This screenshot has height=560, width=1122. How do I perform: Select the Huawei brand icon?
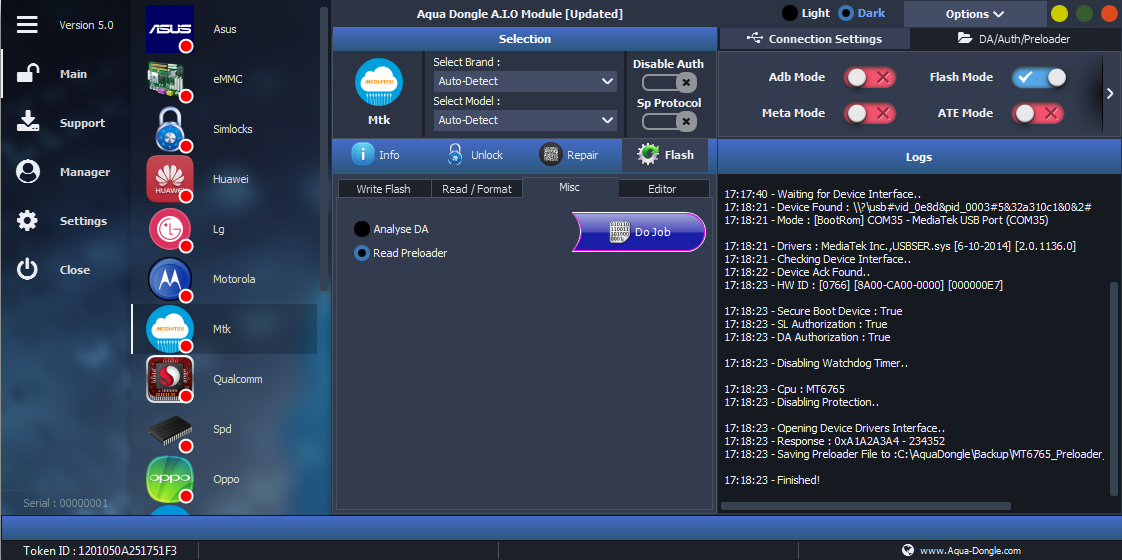click(x=170, y=179)
